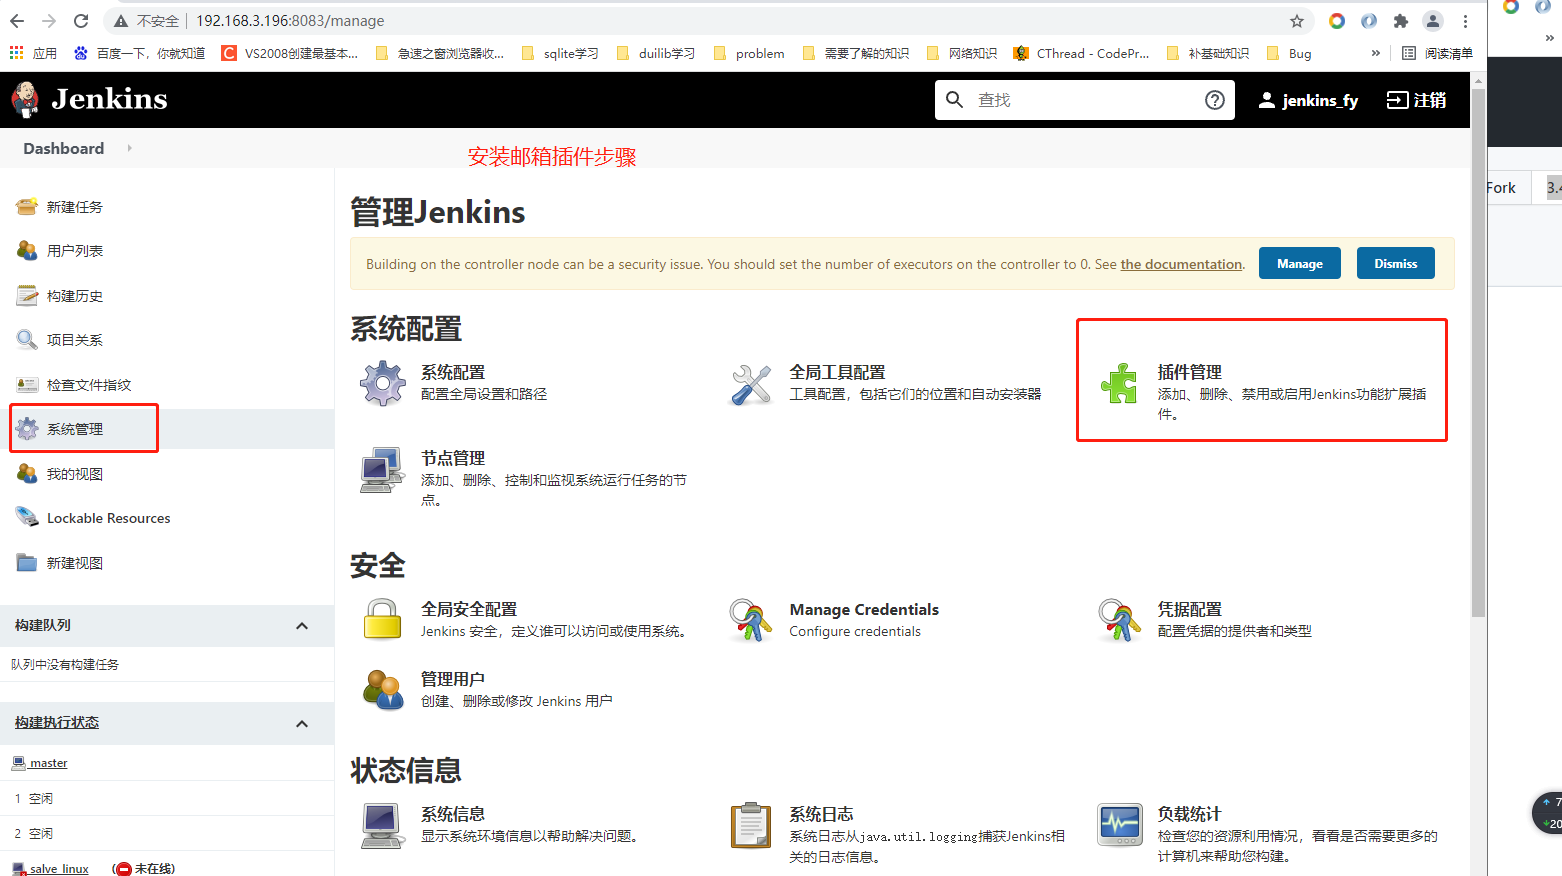Collapse the 构建执行状态 panel
Viewport: 1562px width, 876px height.
[x=302, y=724]
